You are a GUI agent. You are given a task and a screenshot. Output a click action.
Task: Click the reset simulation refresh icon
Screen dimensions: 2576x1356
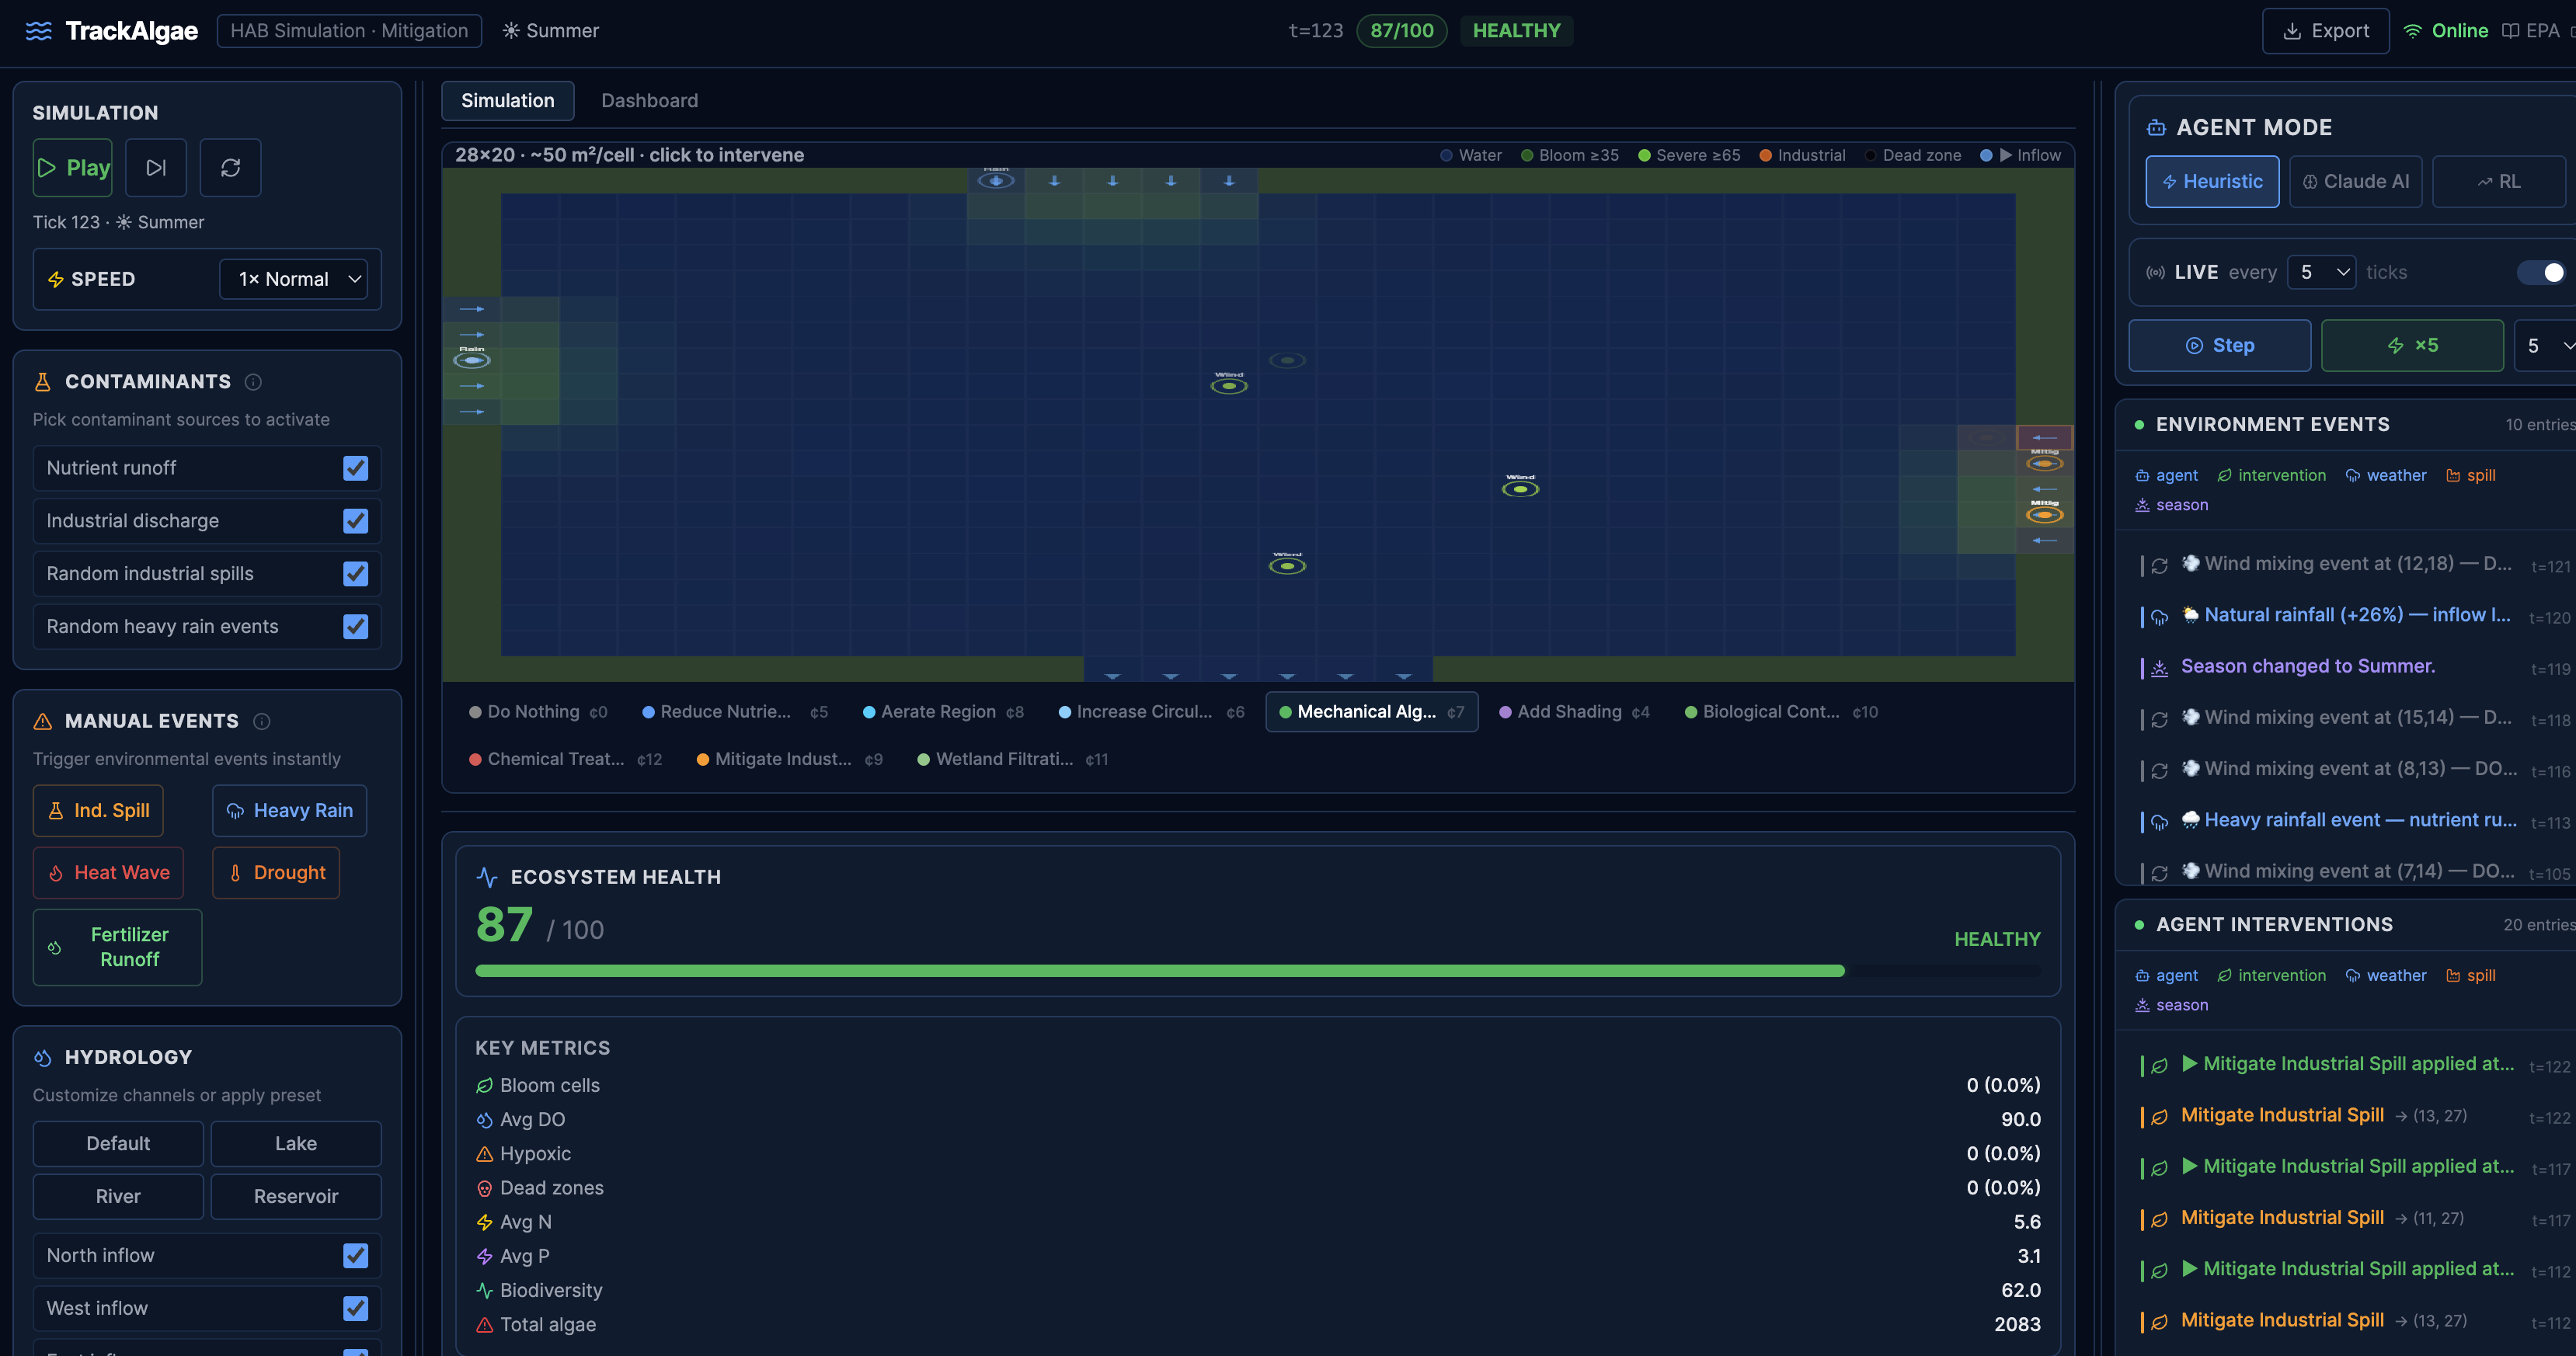(x=230, y=168)
